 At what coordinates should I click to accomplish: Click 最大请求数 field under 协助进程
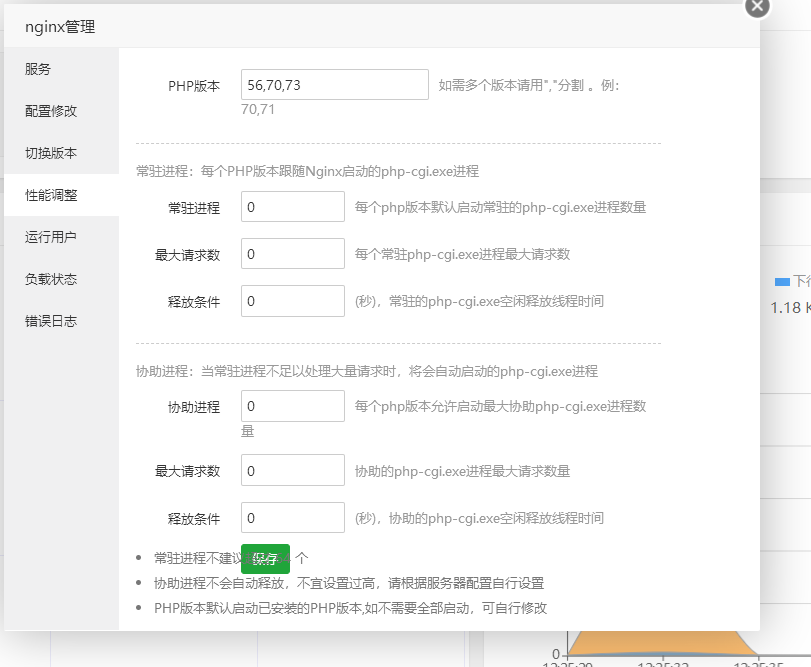pyautogui.click(x=293, y=471)
